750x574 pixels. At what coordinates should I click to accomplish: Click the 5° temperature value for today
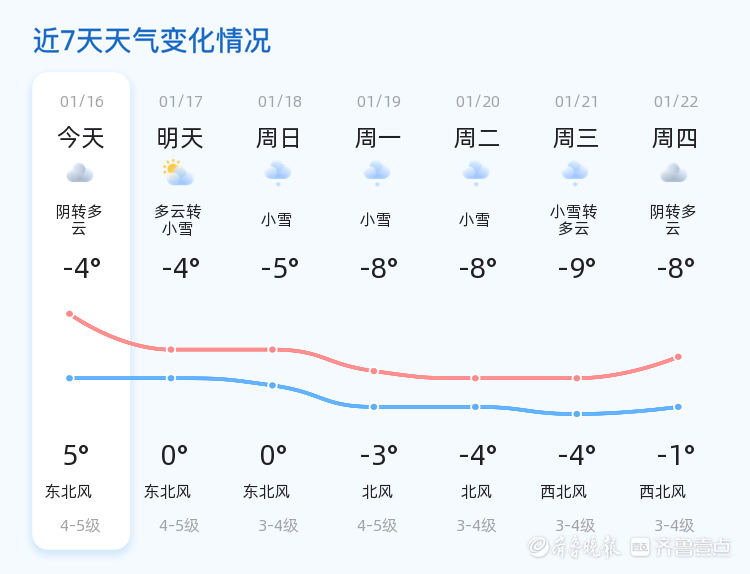click(x=76, y=456)
